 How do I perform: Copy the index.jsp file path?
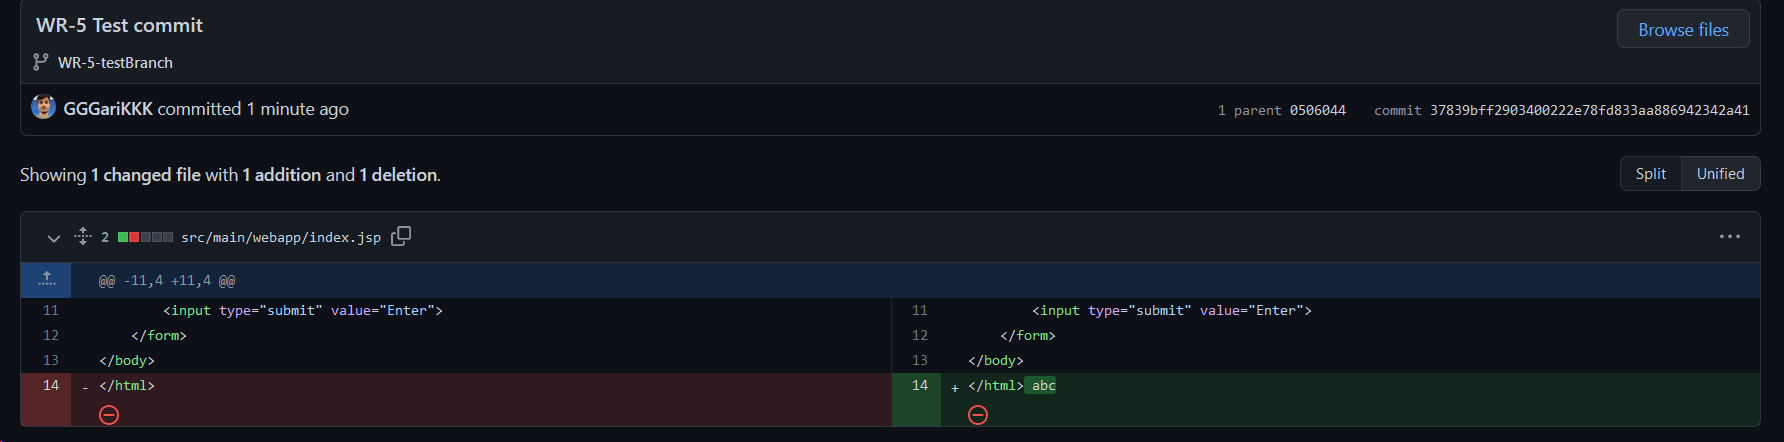401,236
